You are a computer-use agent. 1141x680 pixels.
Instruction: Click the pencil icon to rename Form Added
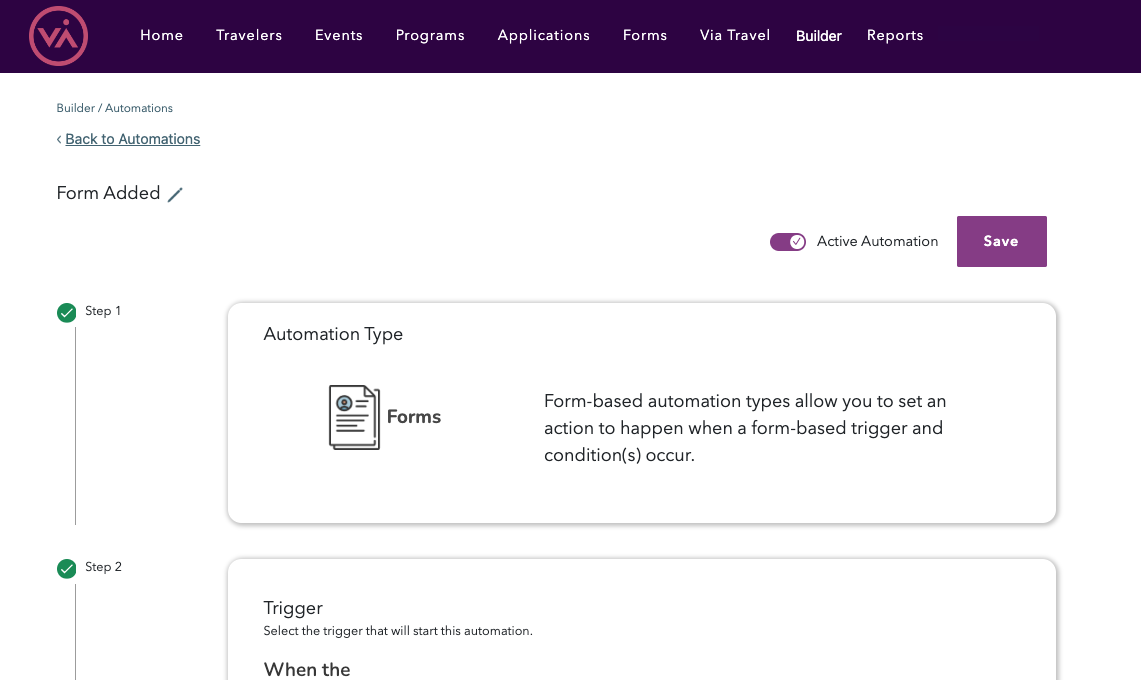176,194
